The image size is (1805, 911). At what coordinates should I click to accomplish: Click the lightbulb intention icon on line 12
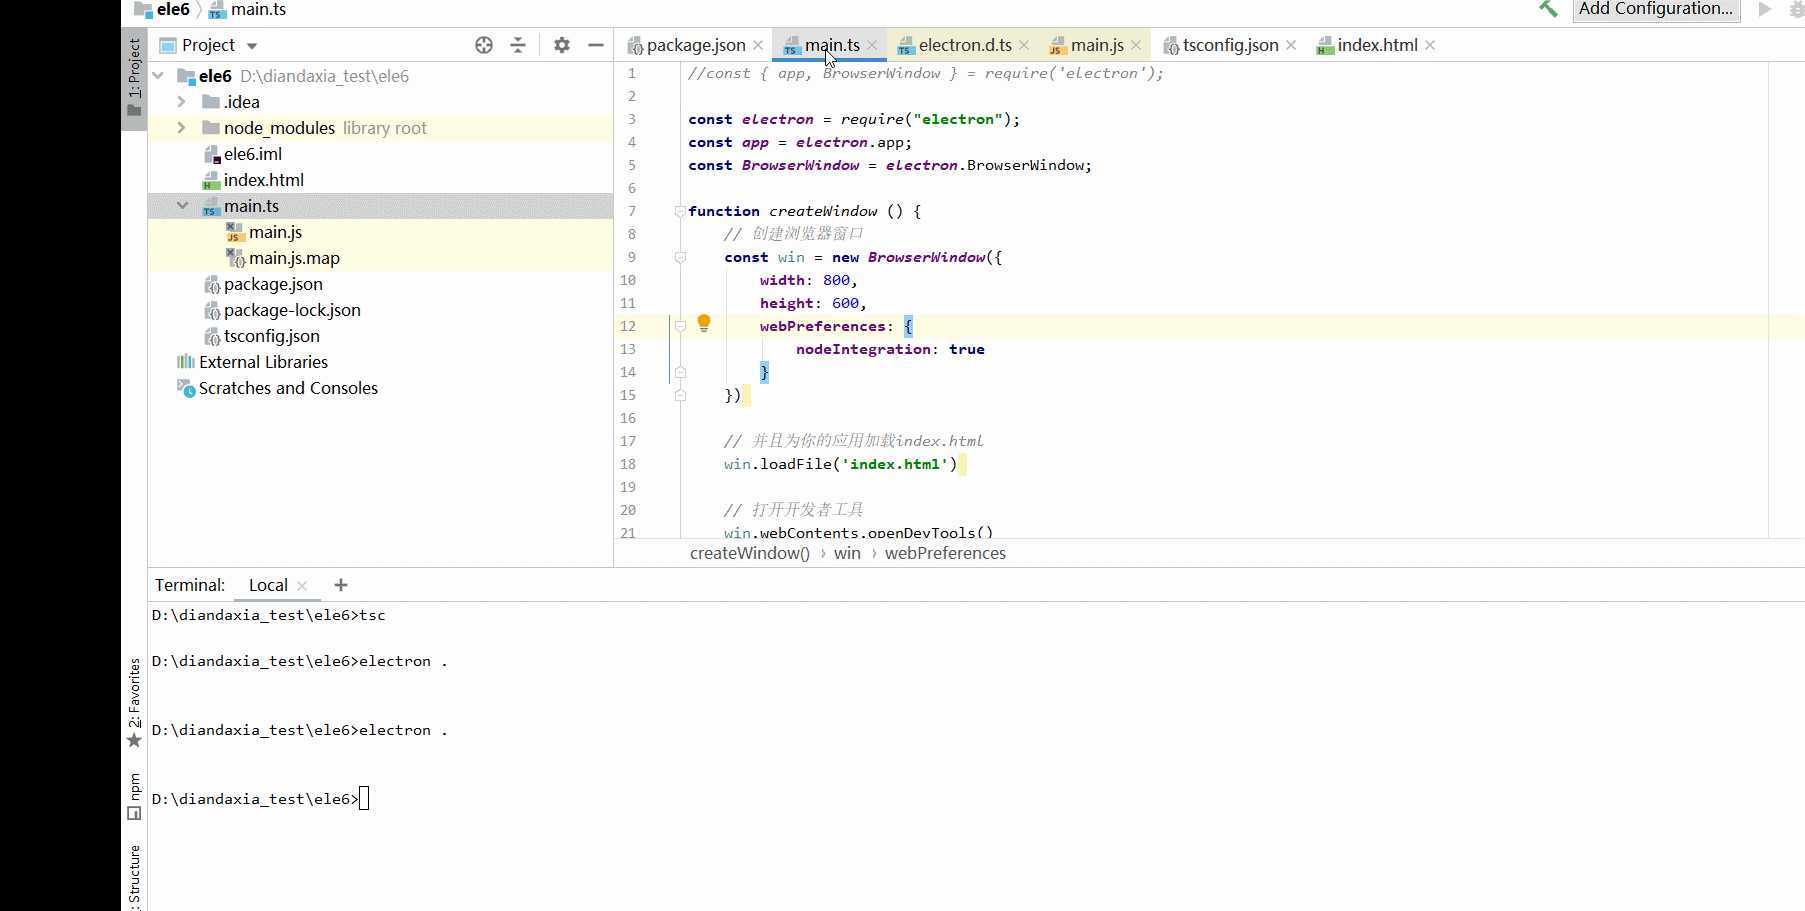click(x=704, y=323)
